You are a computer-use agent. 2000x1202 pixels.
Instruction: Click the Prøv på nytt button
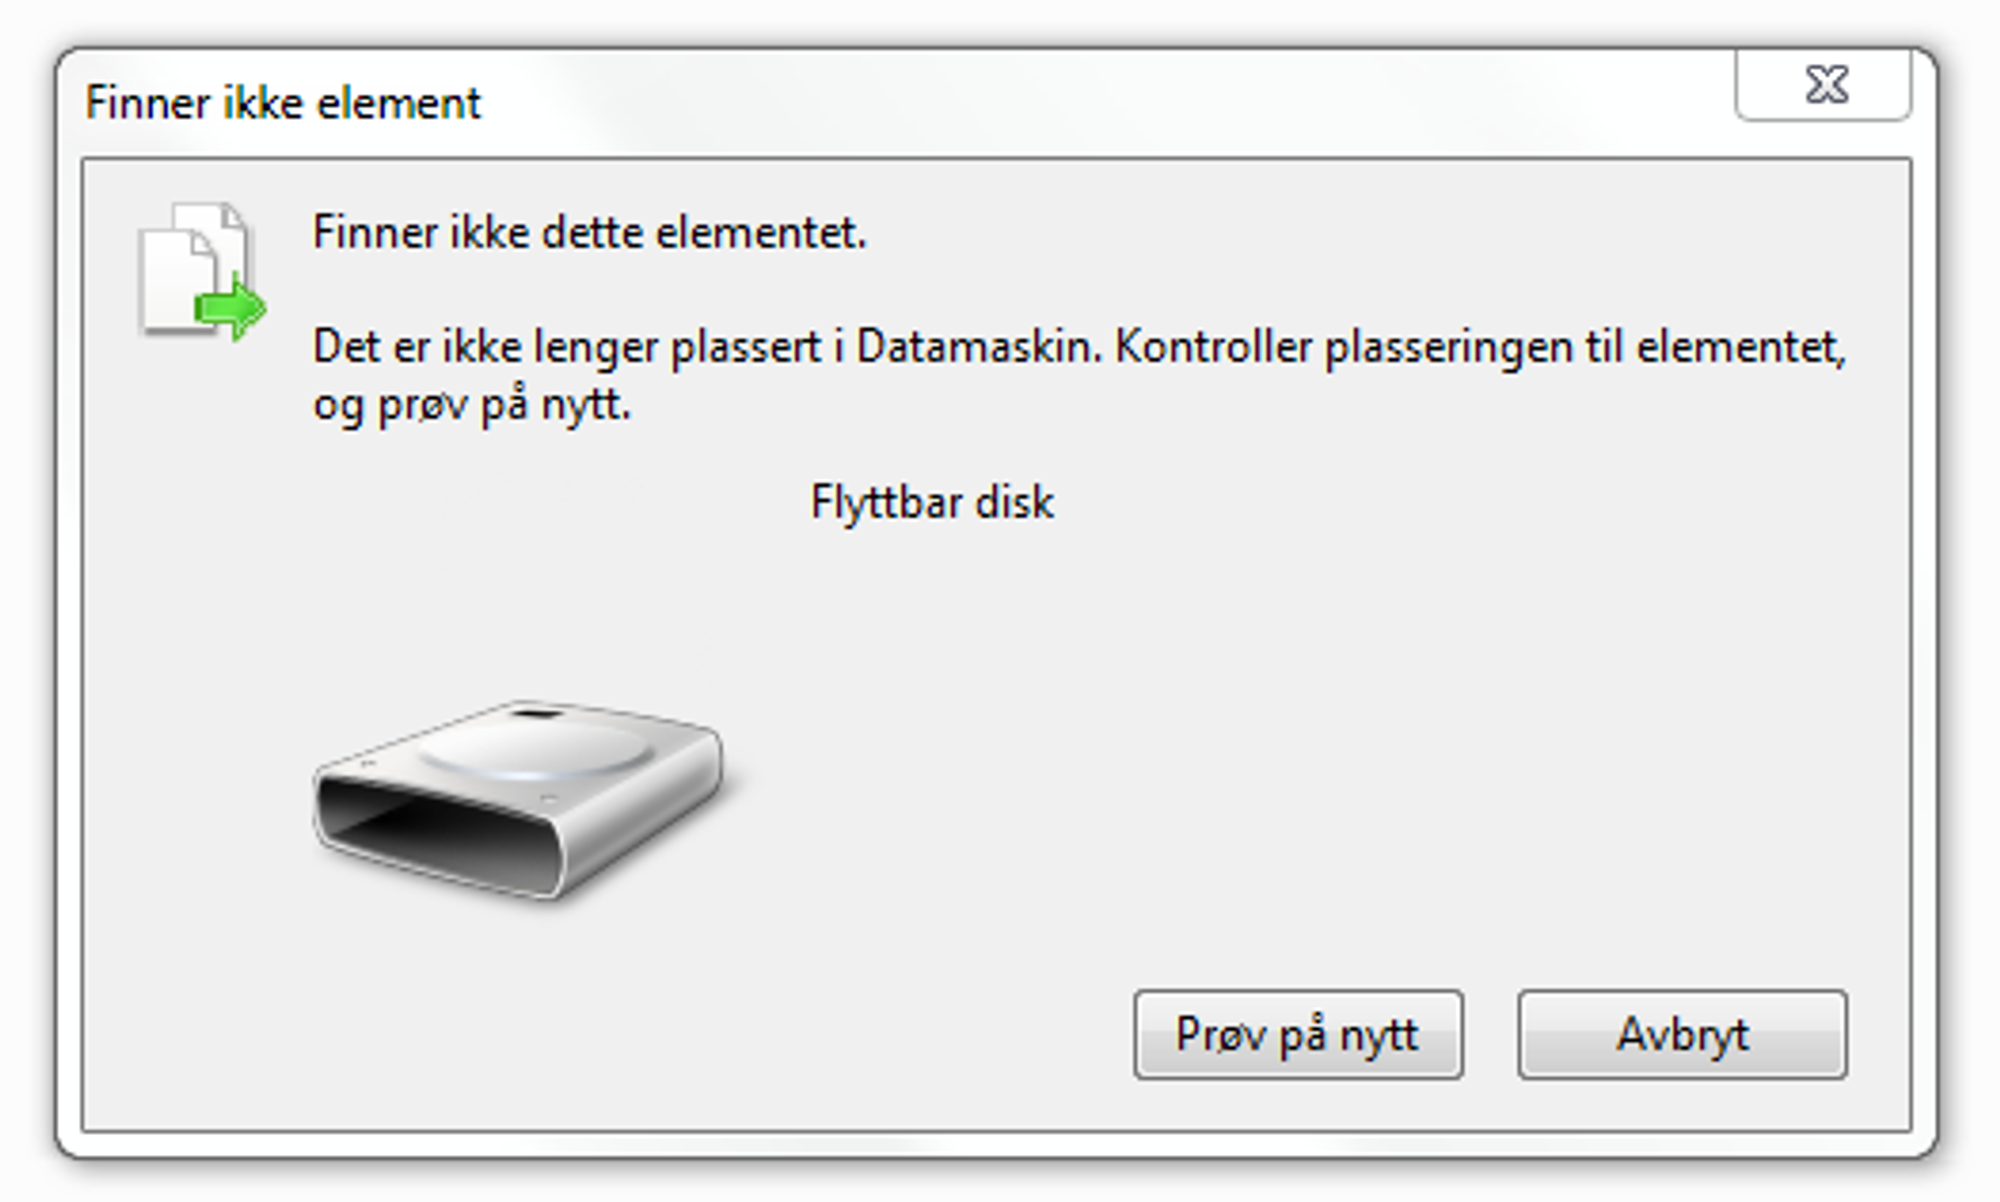pyautogui.click(x=1298, y=1034)
